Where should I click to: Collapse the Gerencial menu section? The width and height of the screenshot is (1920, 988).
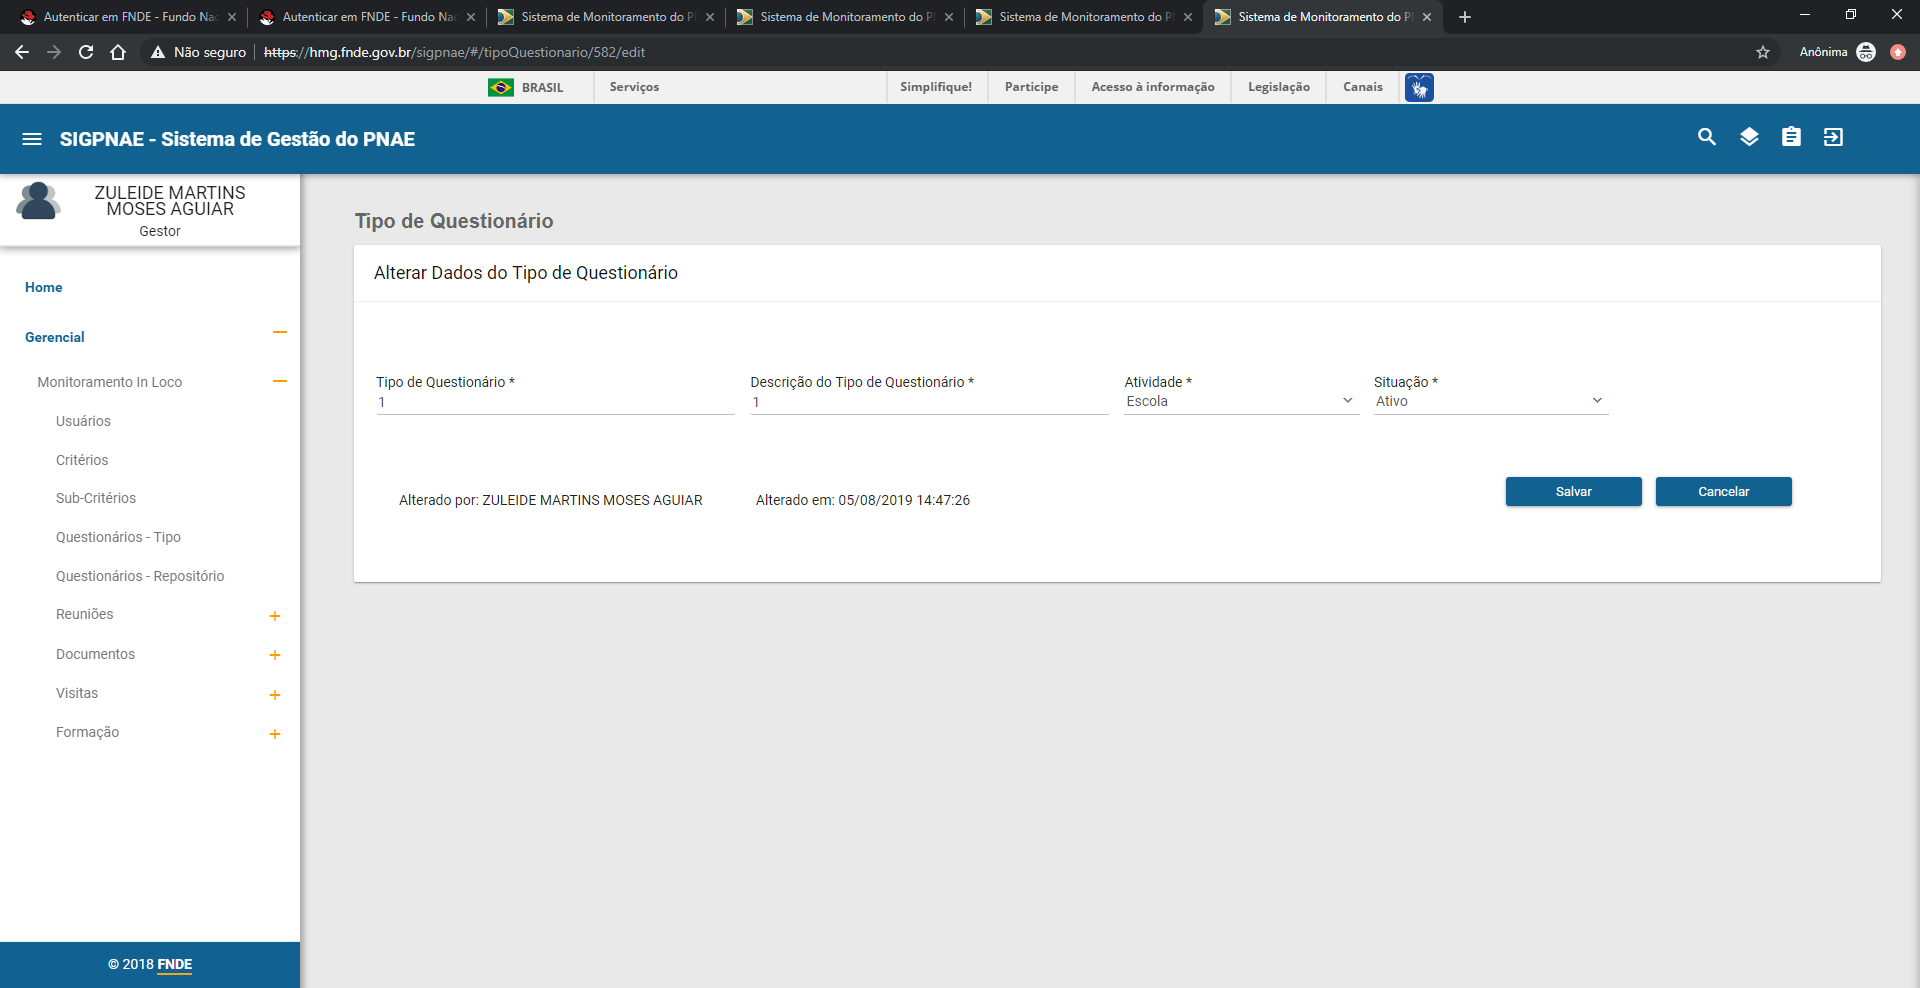pos(279,333)
